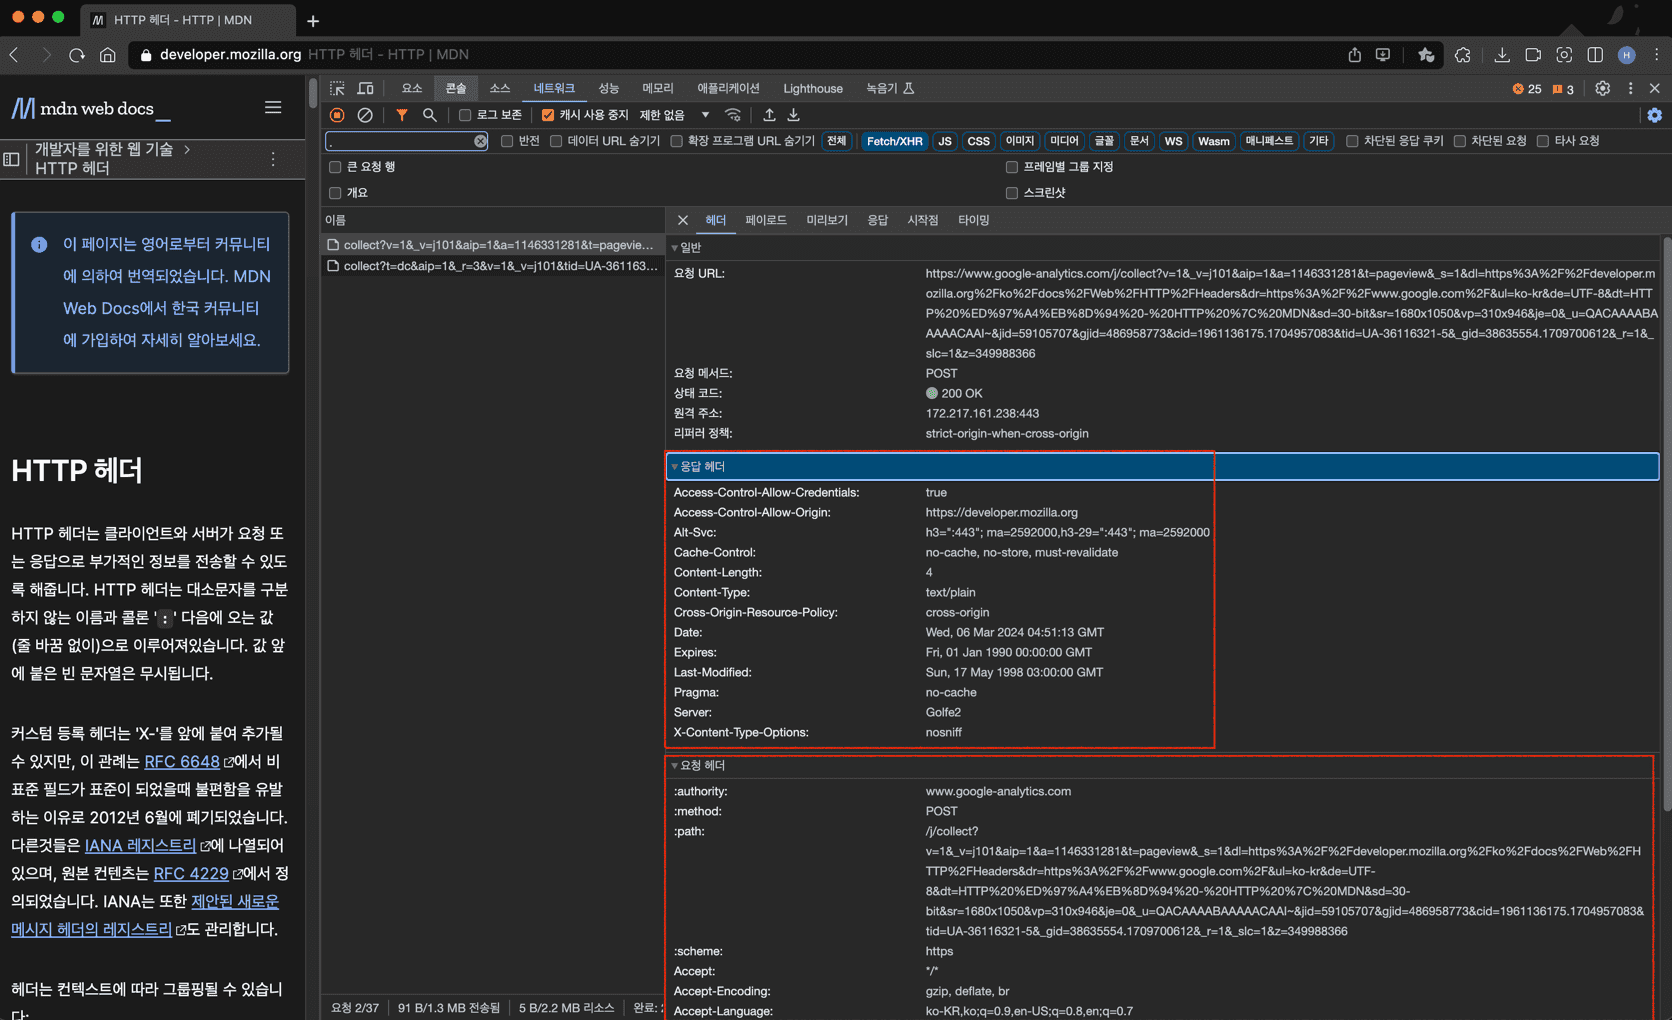Check 차단된 응답 쿠키

pyautogui.click(x=1352, y=141)
